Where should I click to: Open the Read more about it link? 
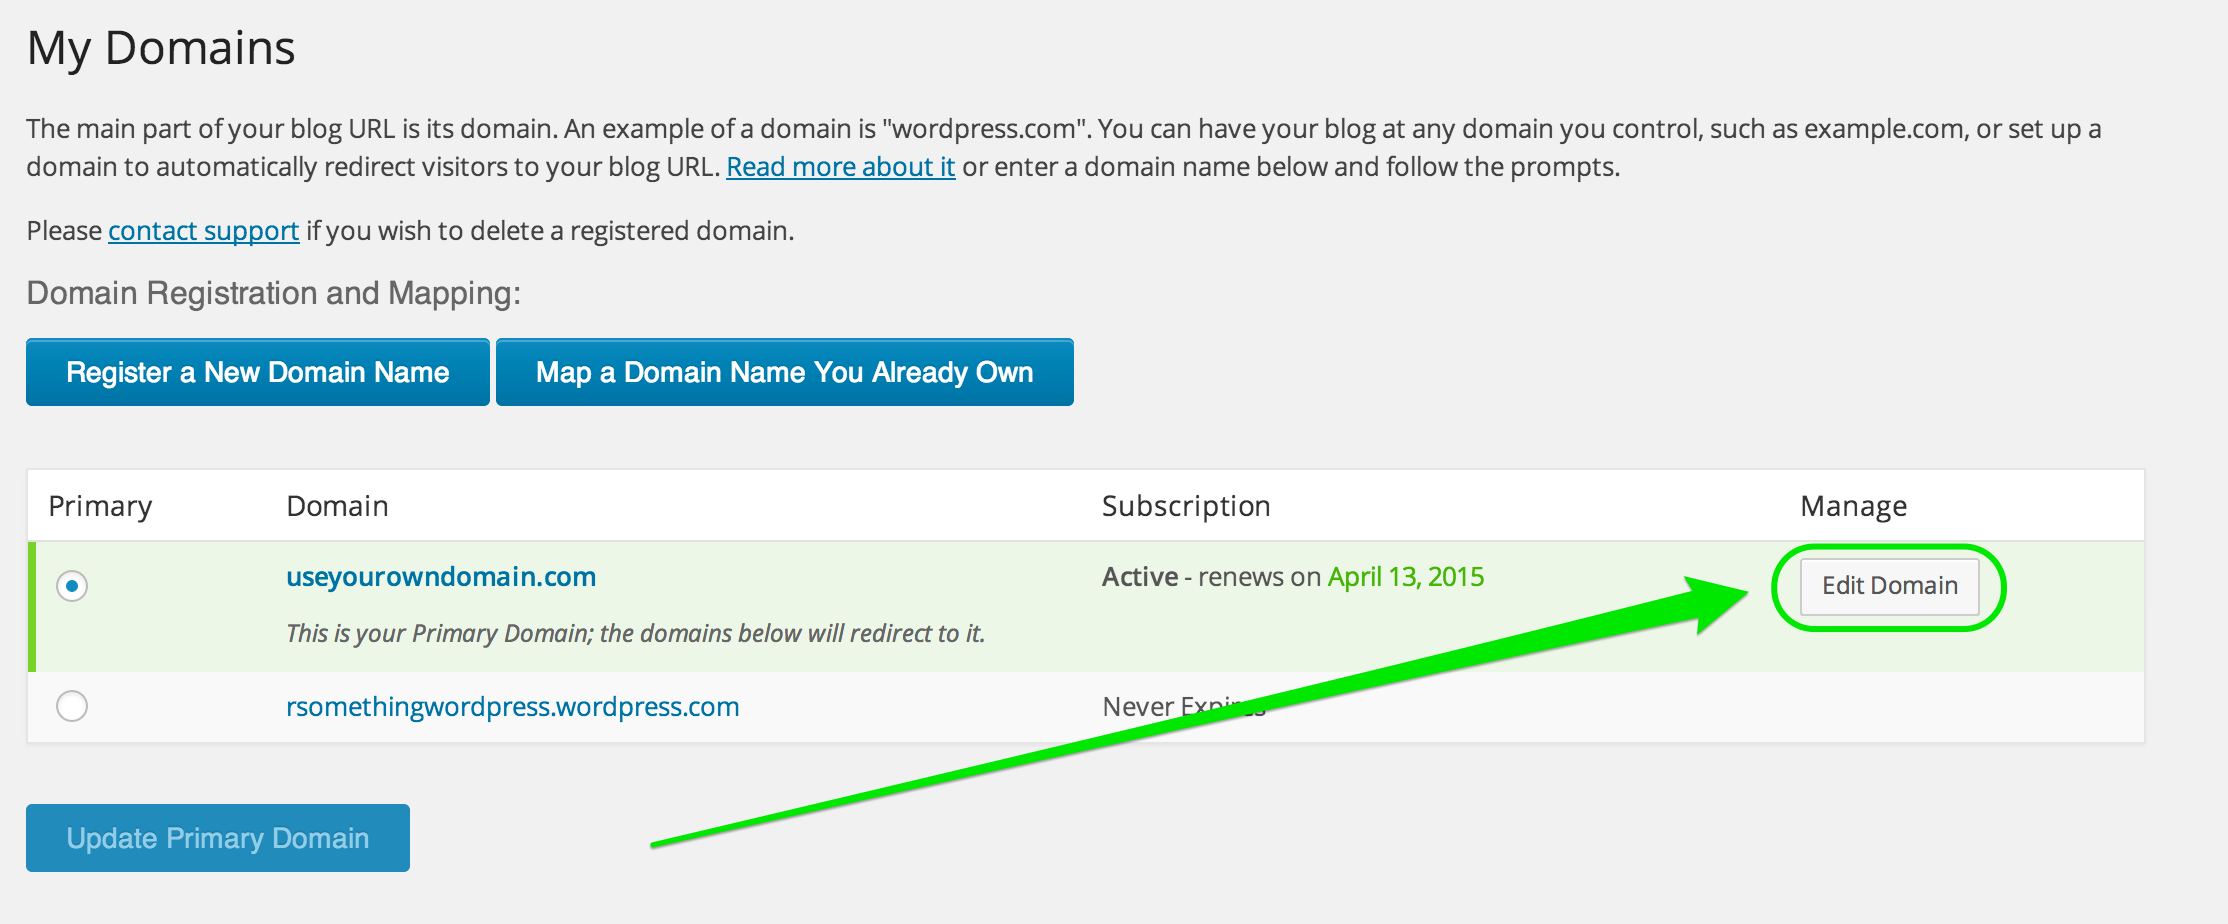click(x=840, y=167)
